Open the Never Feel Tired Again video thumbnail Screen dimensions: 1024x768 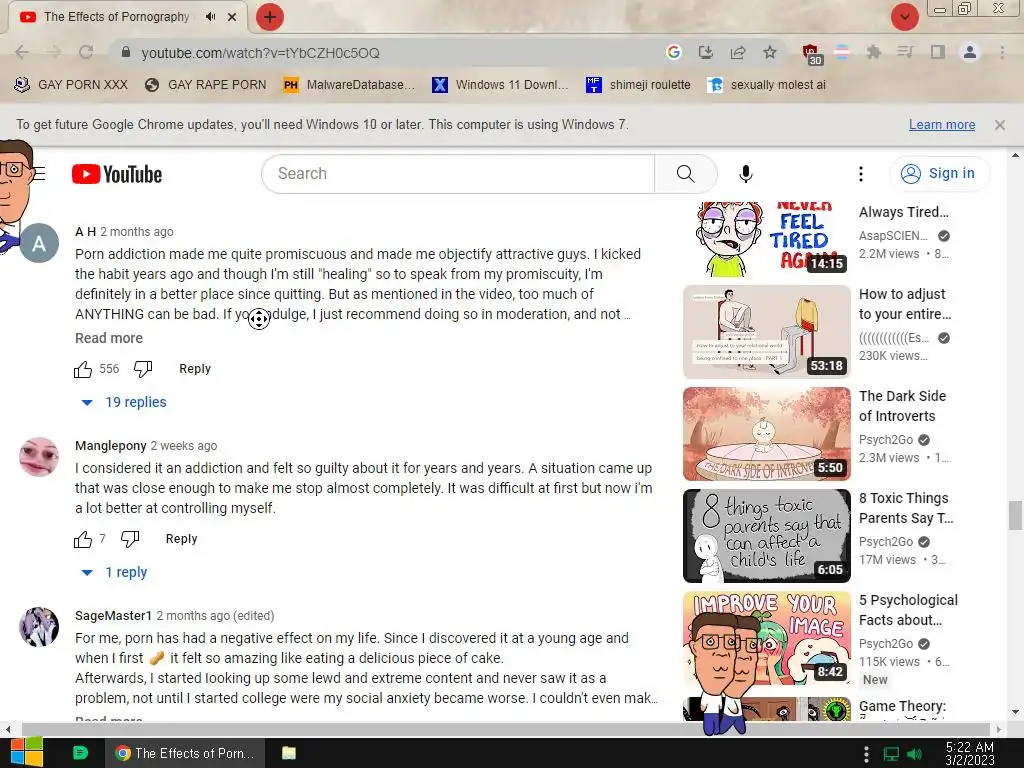pos(767,238)
